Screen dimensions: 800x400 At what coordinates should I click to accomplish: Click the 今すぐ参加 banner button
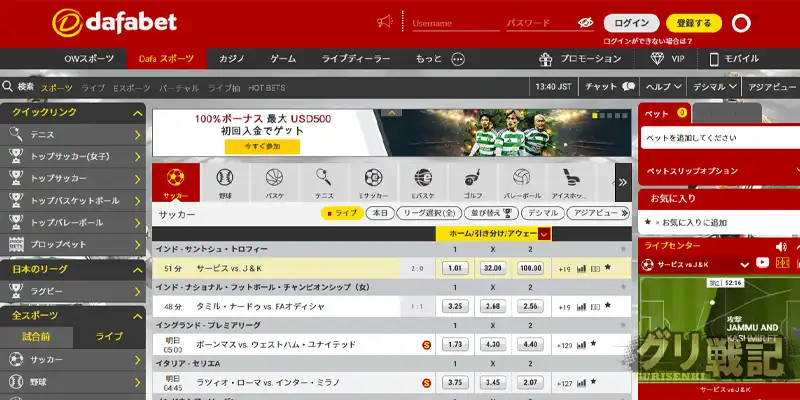pos(262,146)
